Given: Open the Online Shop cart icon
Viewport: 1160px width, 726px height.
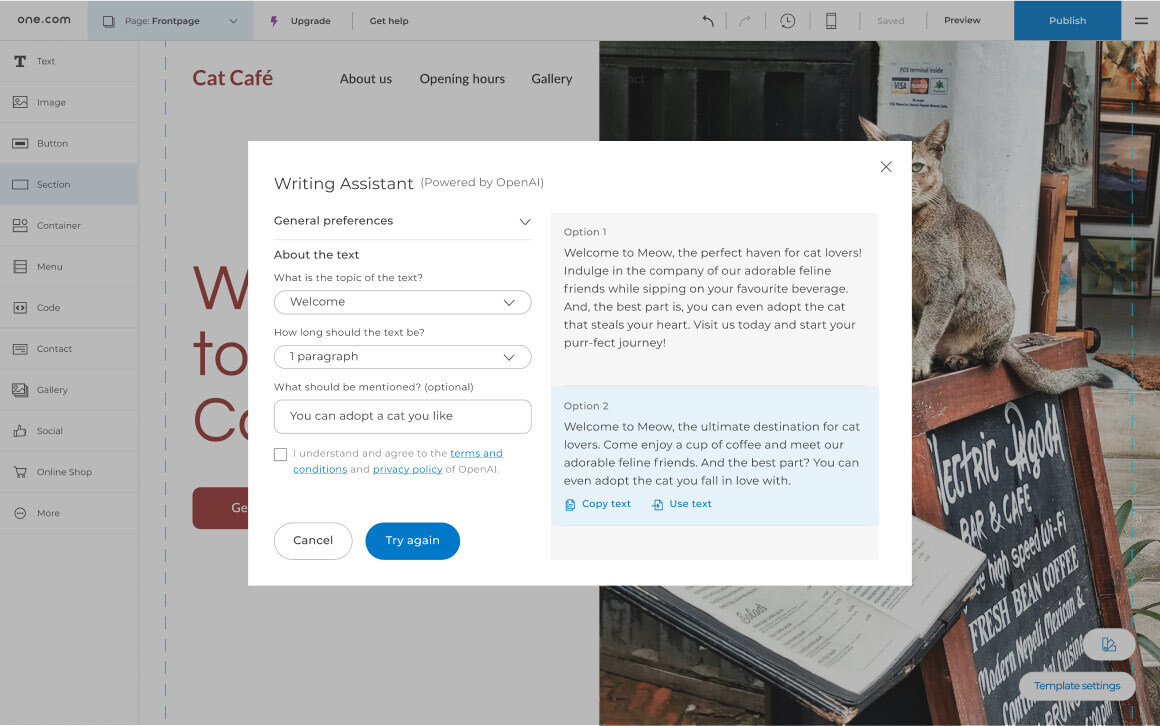Looking at the screenshot, I should coord(20,472).
